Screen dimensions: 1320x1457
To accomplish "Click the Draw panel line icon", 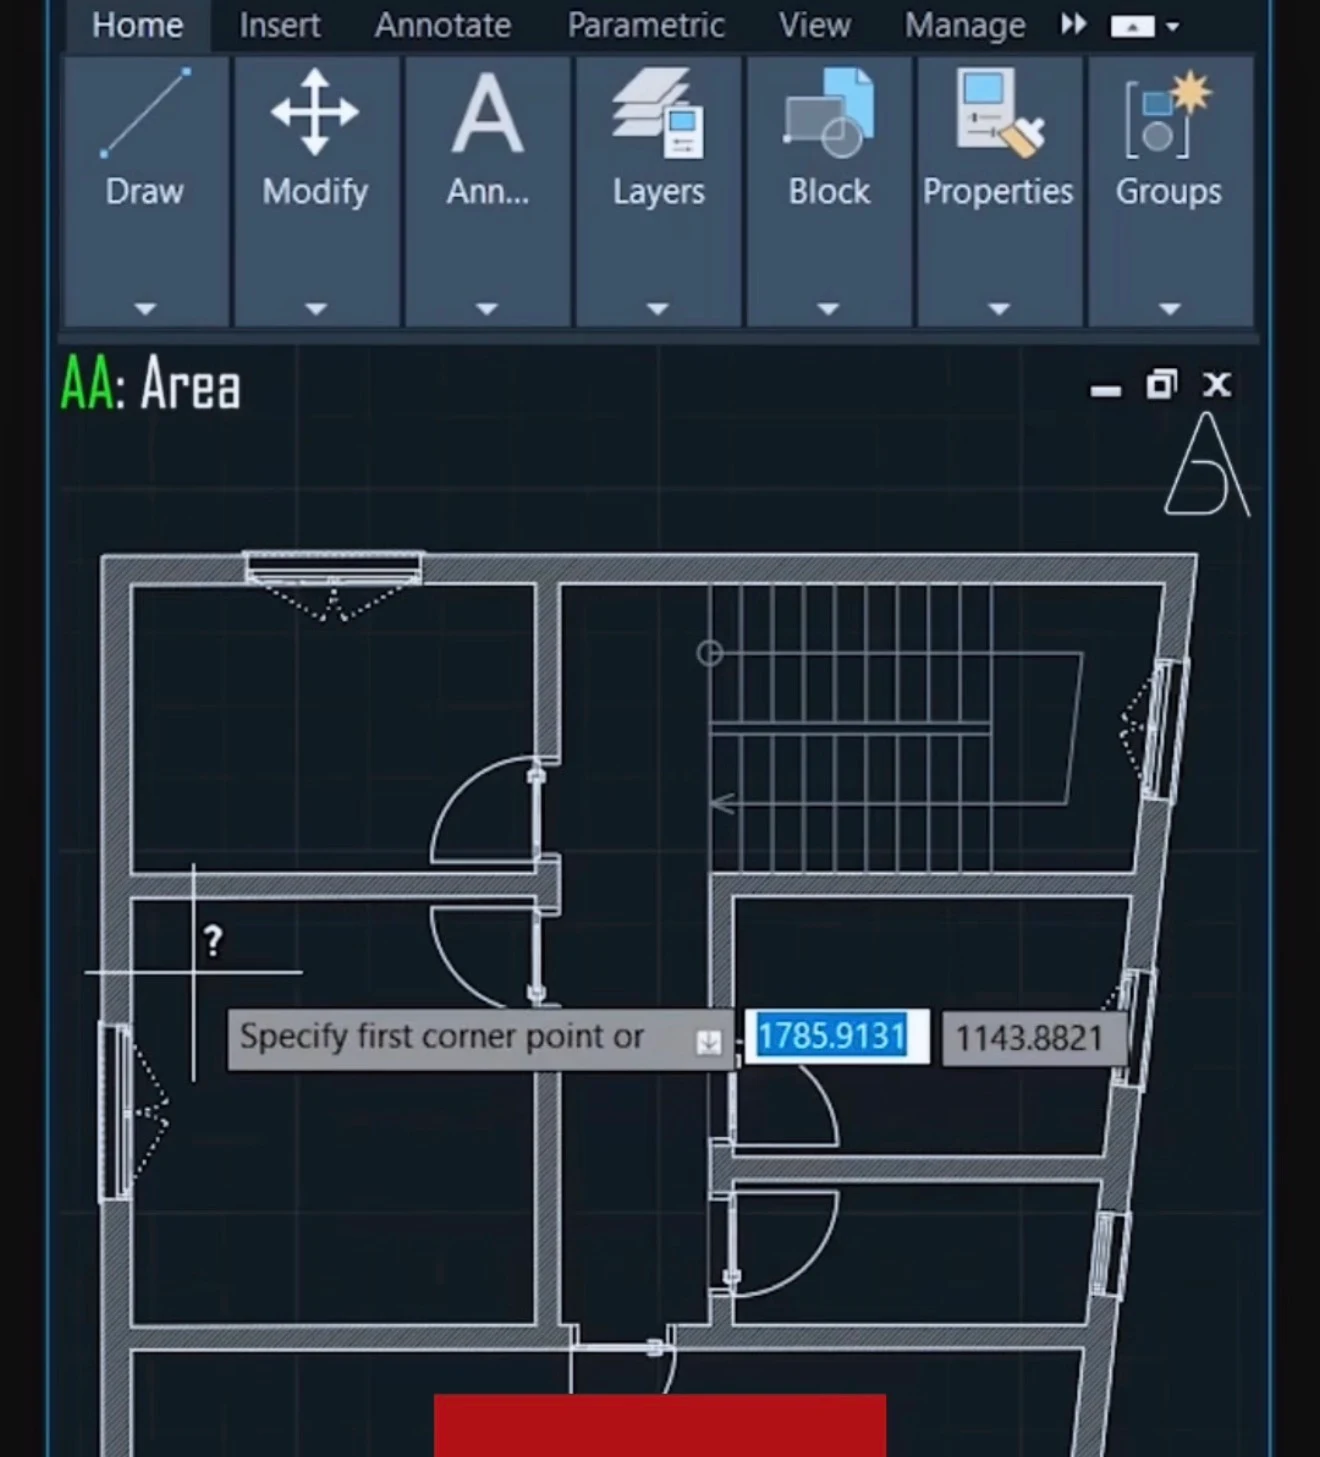I will pos(145,113).
